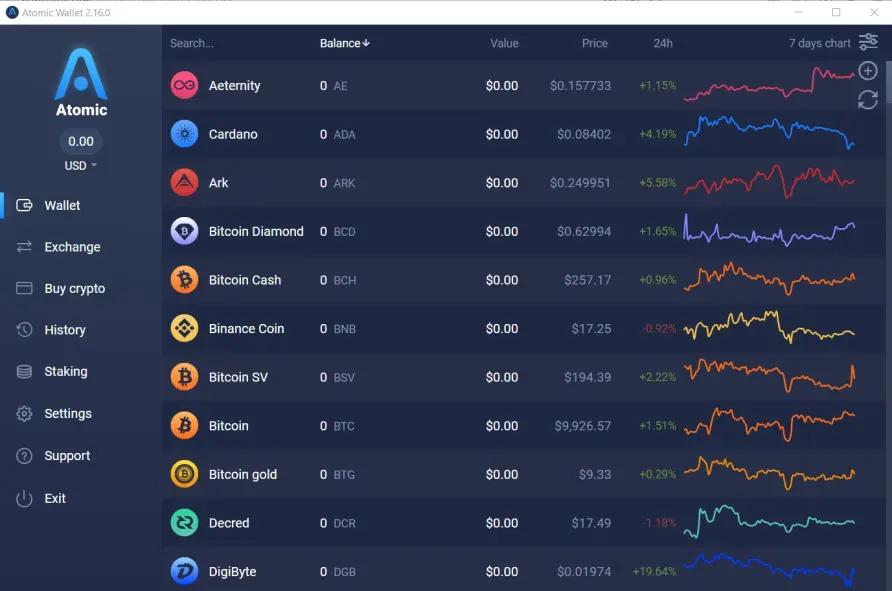Click the DigiByte coin icon
Screen dimensions: 892x591
[184, 572]
